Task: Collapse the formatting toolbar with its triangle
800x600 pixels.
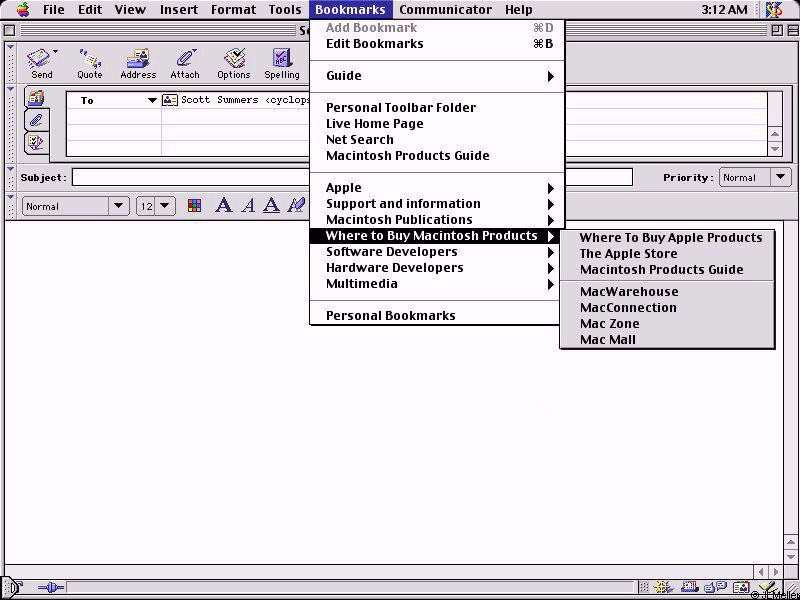Action: point(10,197)
